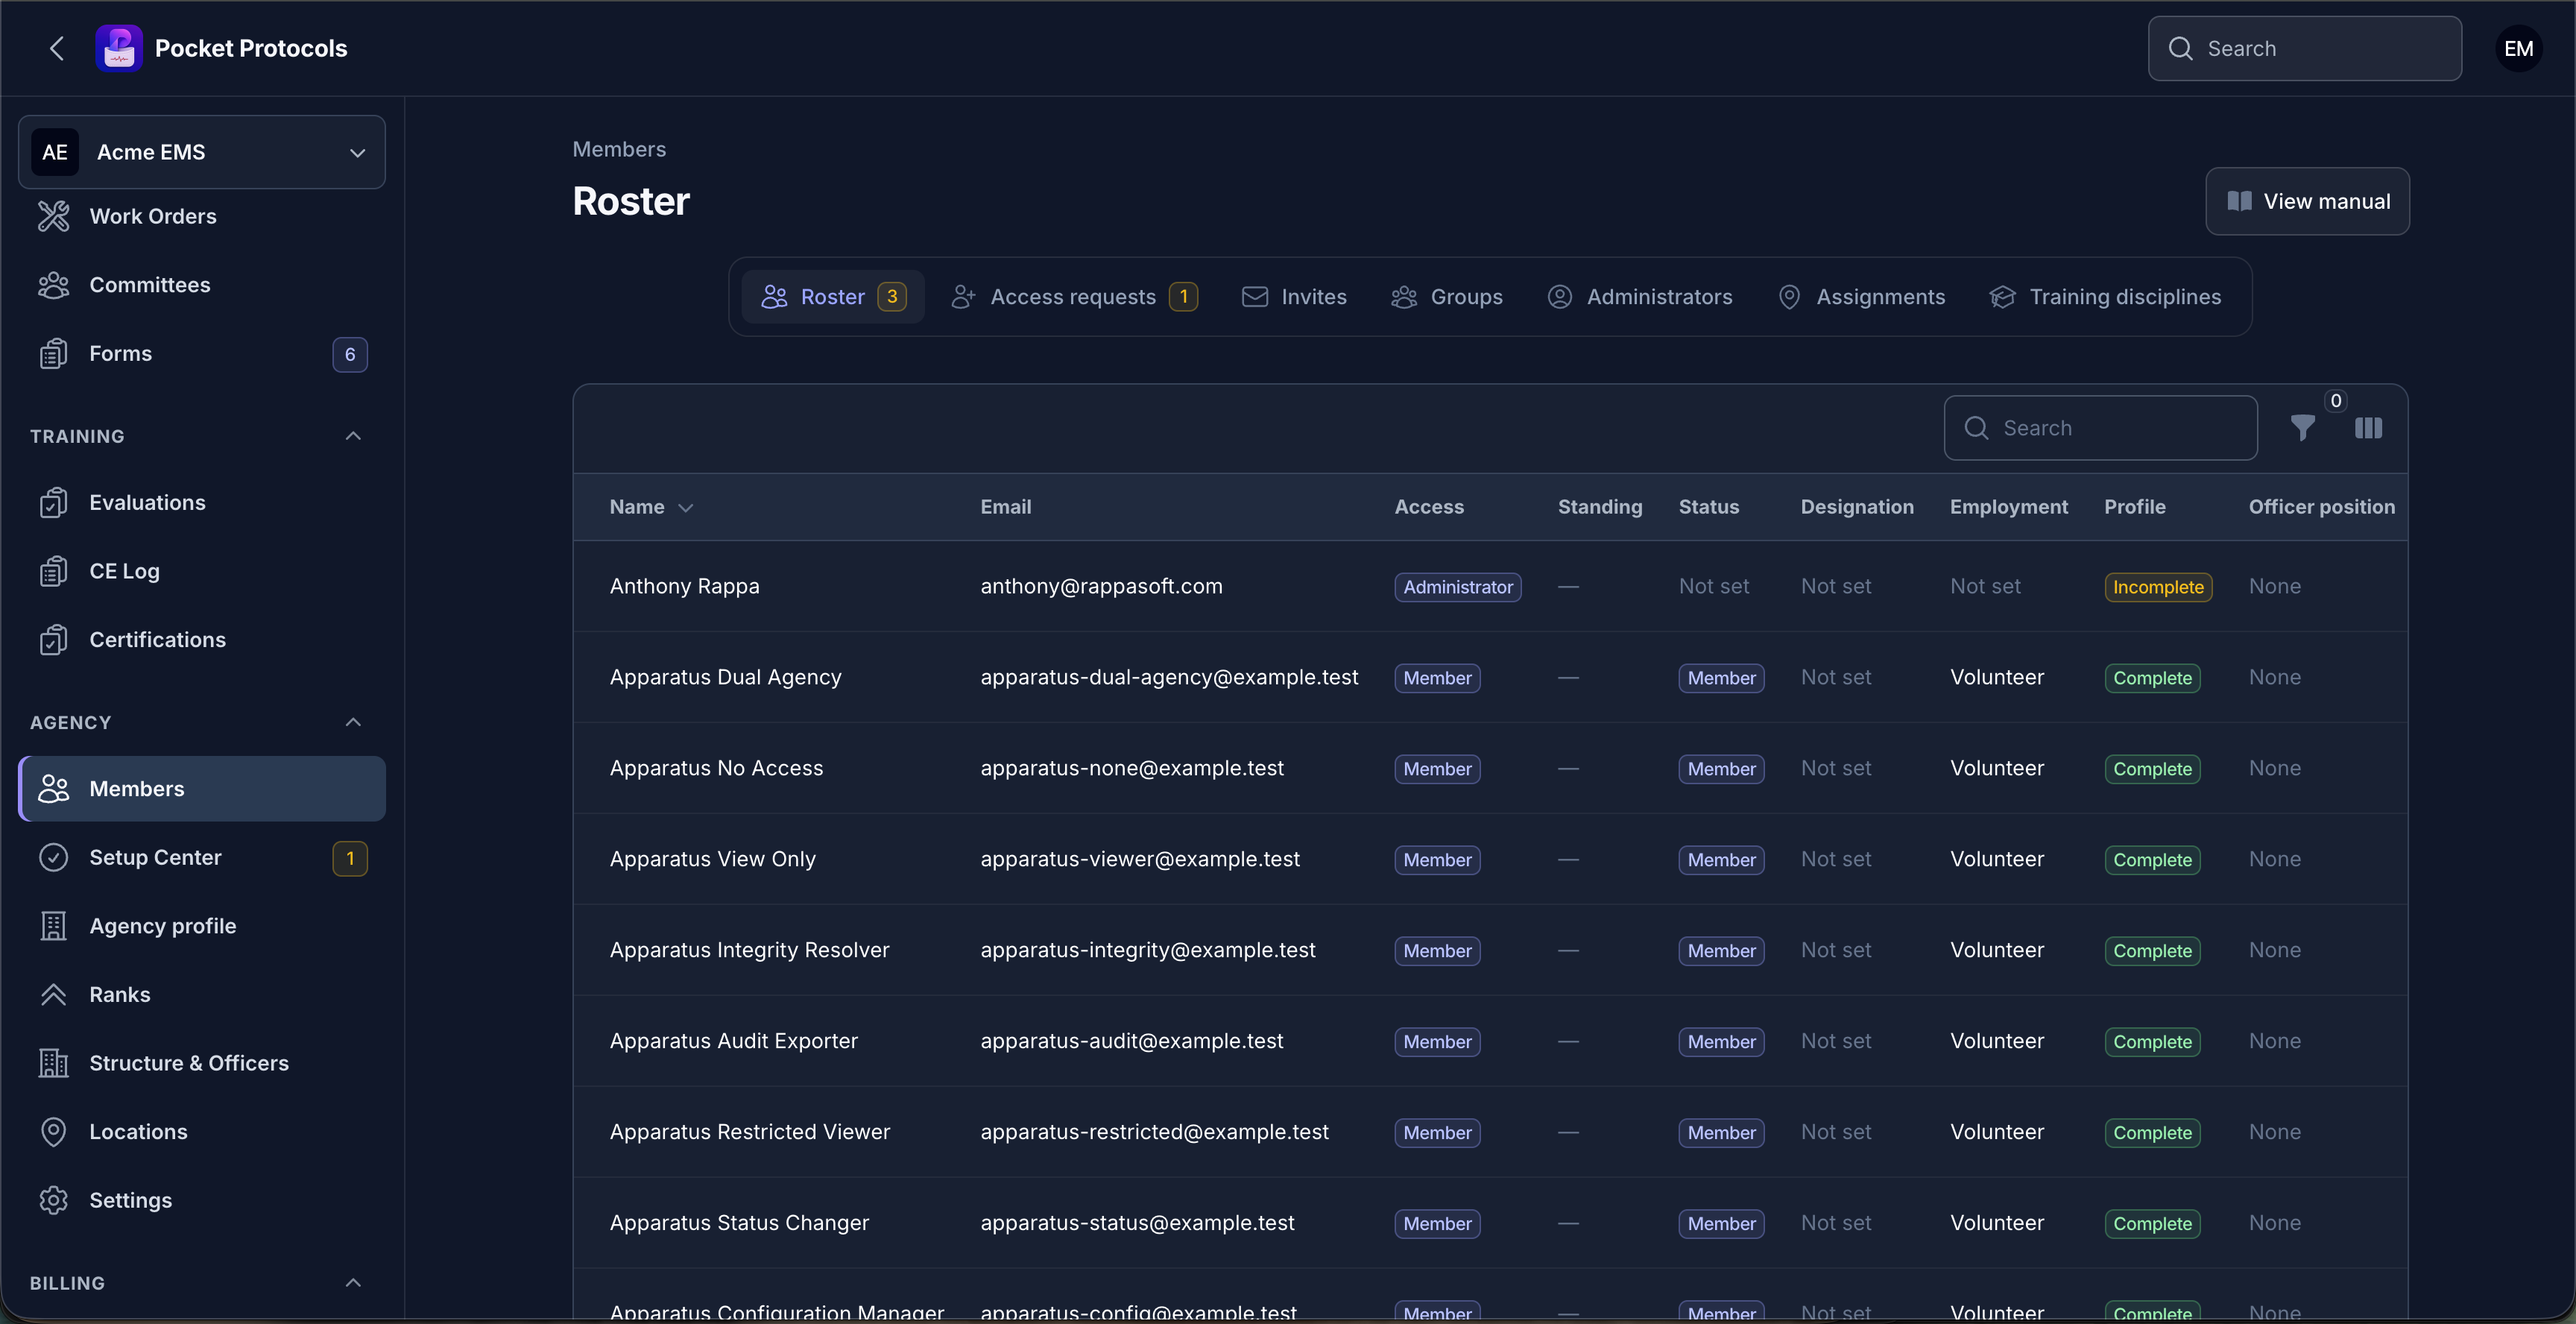The height and width of the screenshot is (1324, 2576).
Task: Click the Status column header
Action: click(x=1709, y=507)
